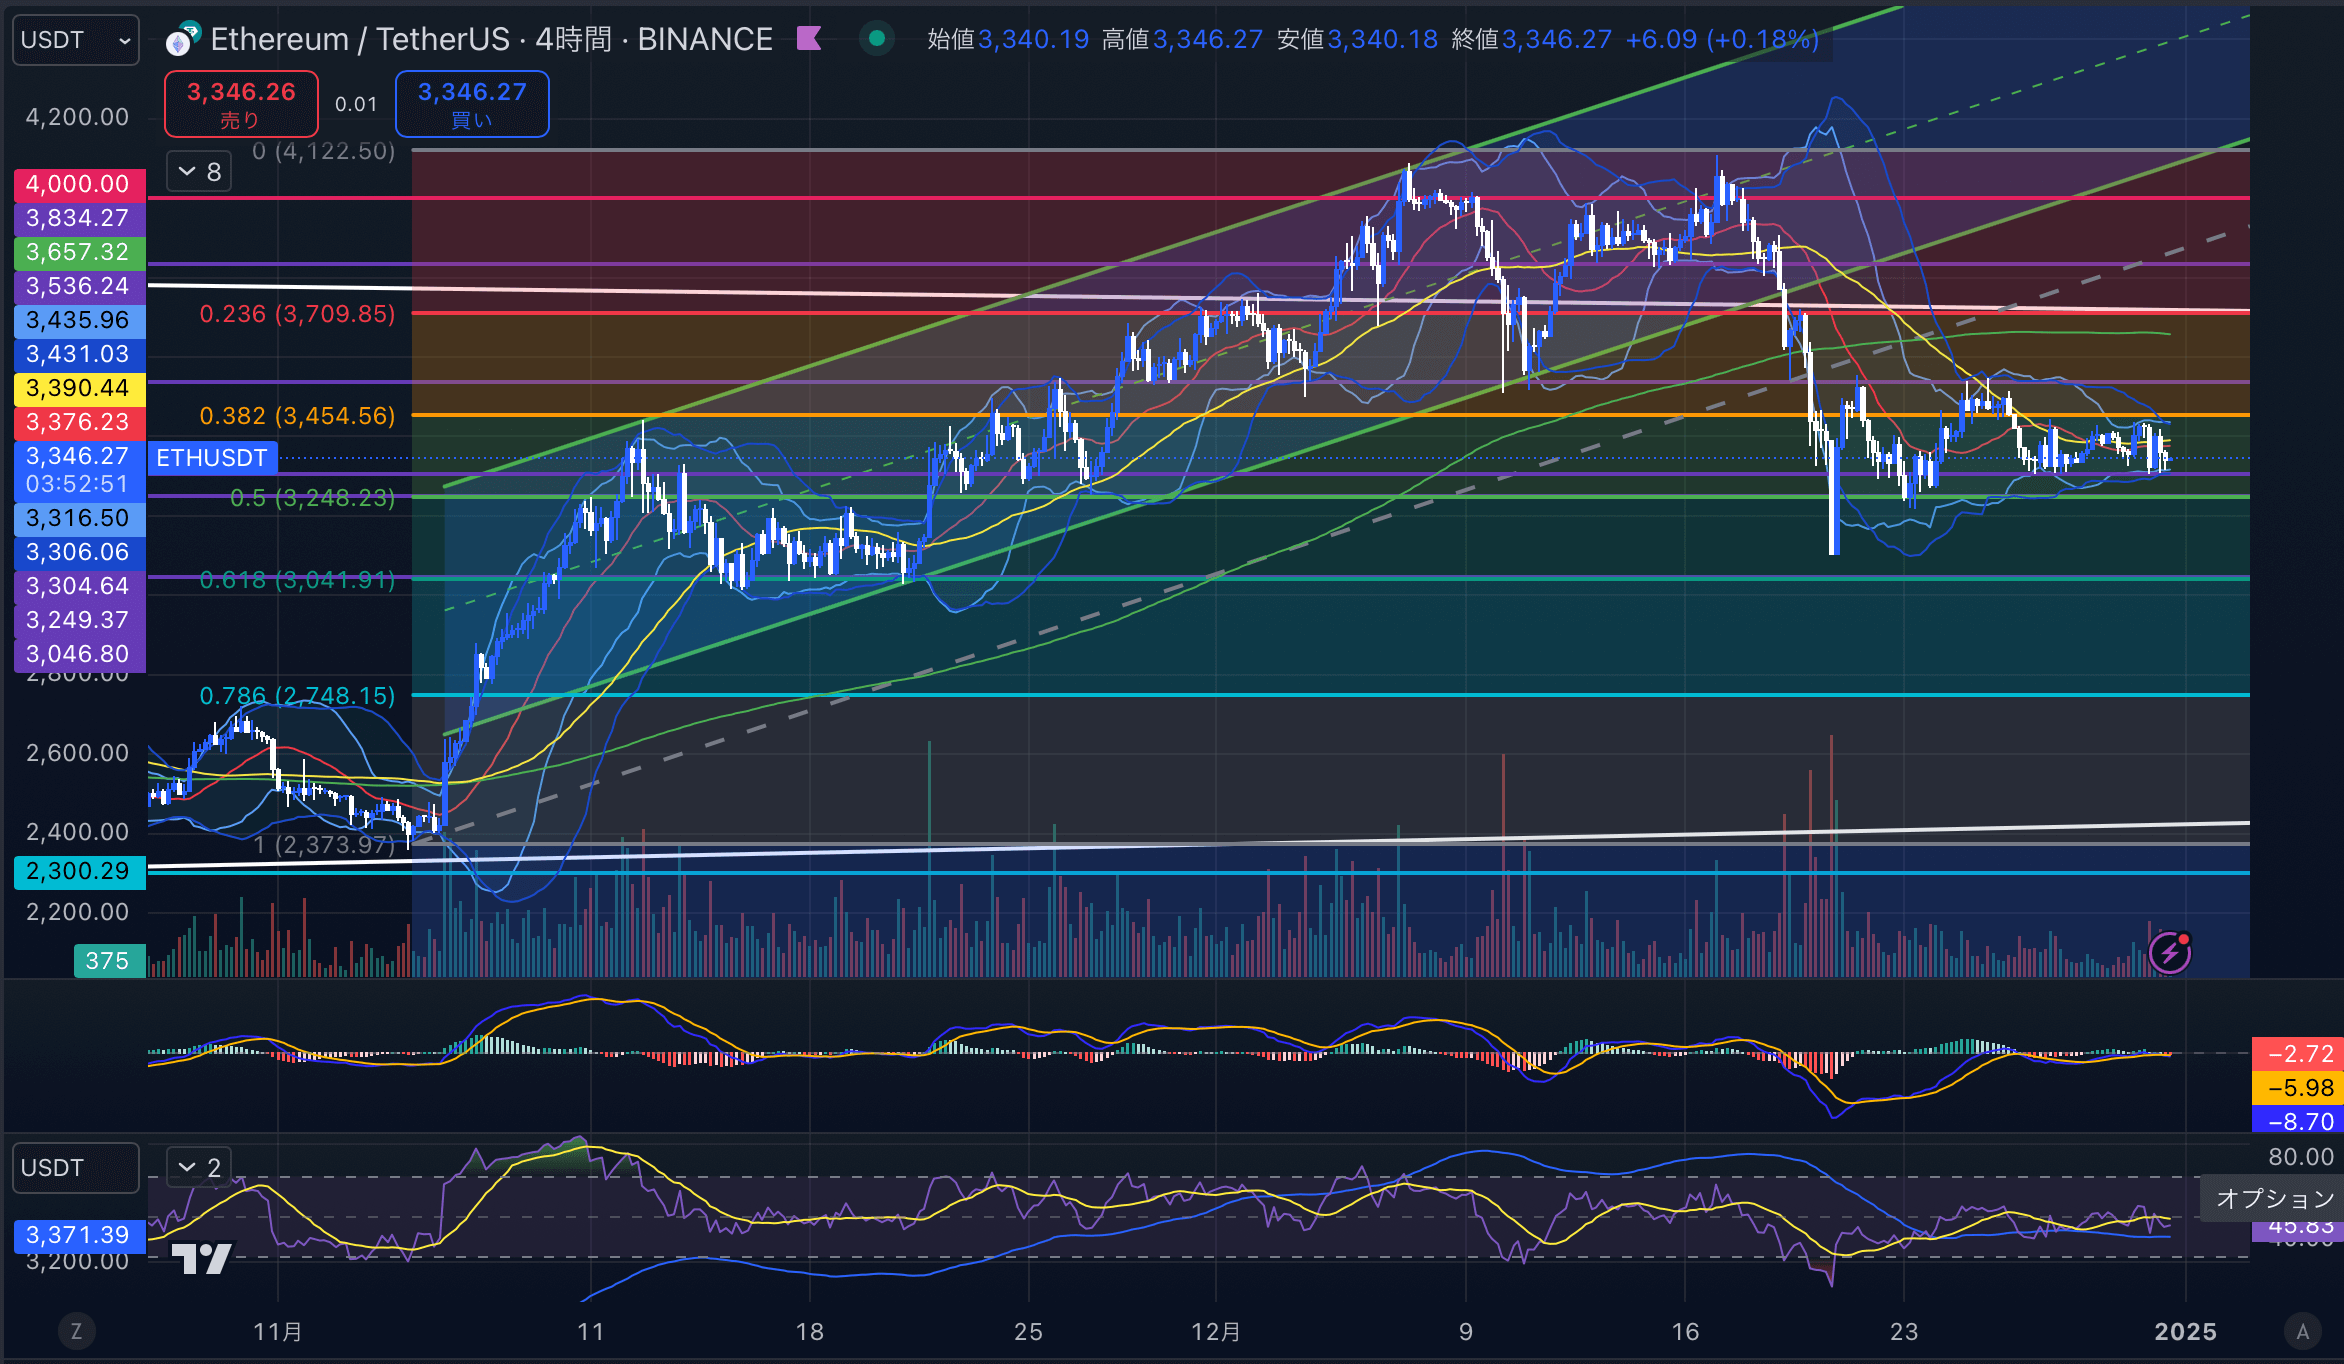Click the A auto-scale button bottom right
The height and width of the screenshot is (1364, 2344).
2302,1331
